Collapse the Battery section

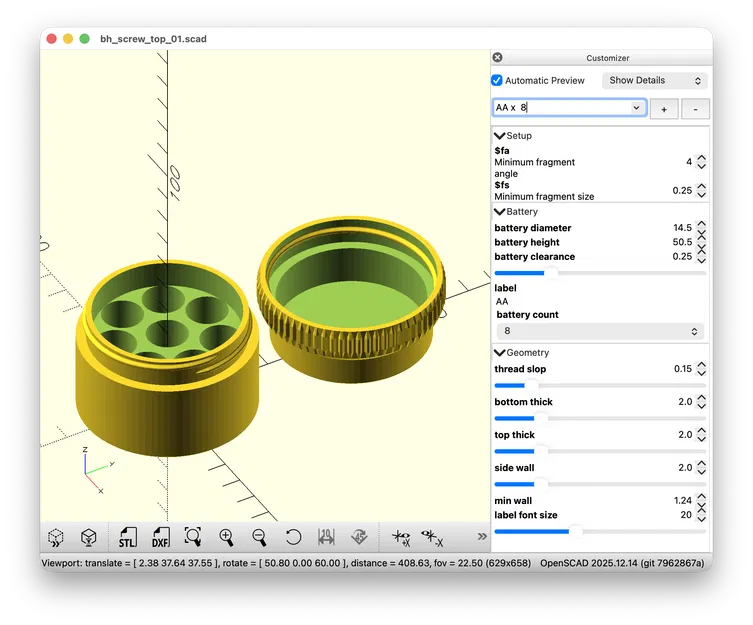pyautogui.click(x=500, y=211)
